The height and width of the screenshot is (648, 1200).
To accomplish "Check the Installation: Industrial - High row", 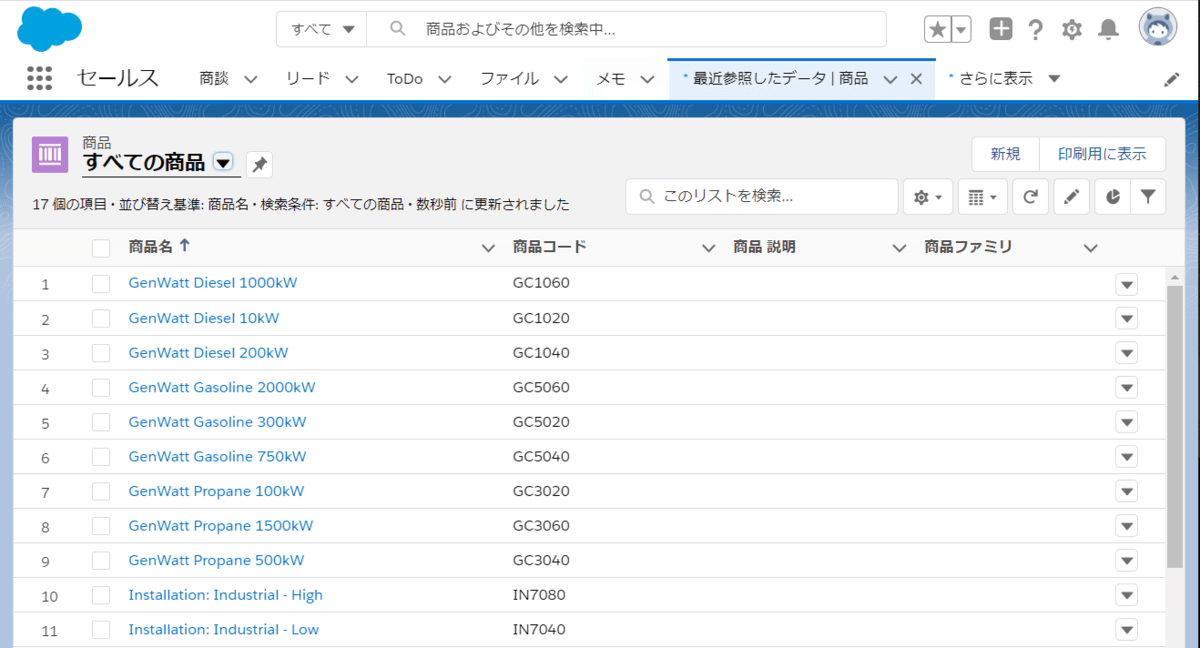I will pyautogui.click(x=101, y=595).
